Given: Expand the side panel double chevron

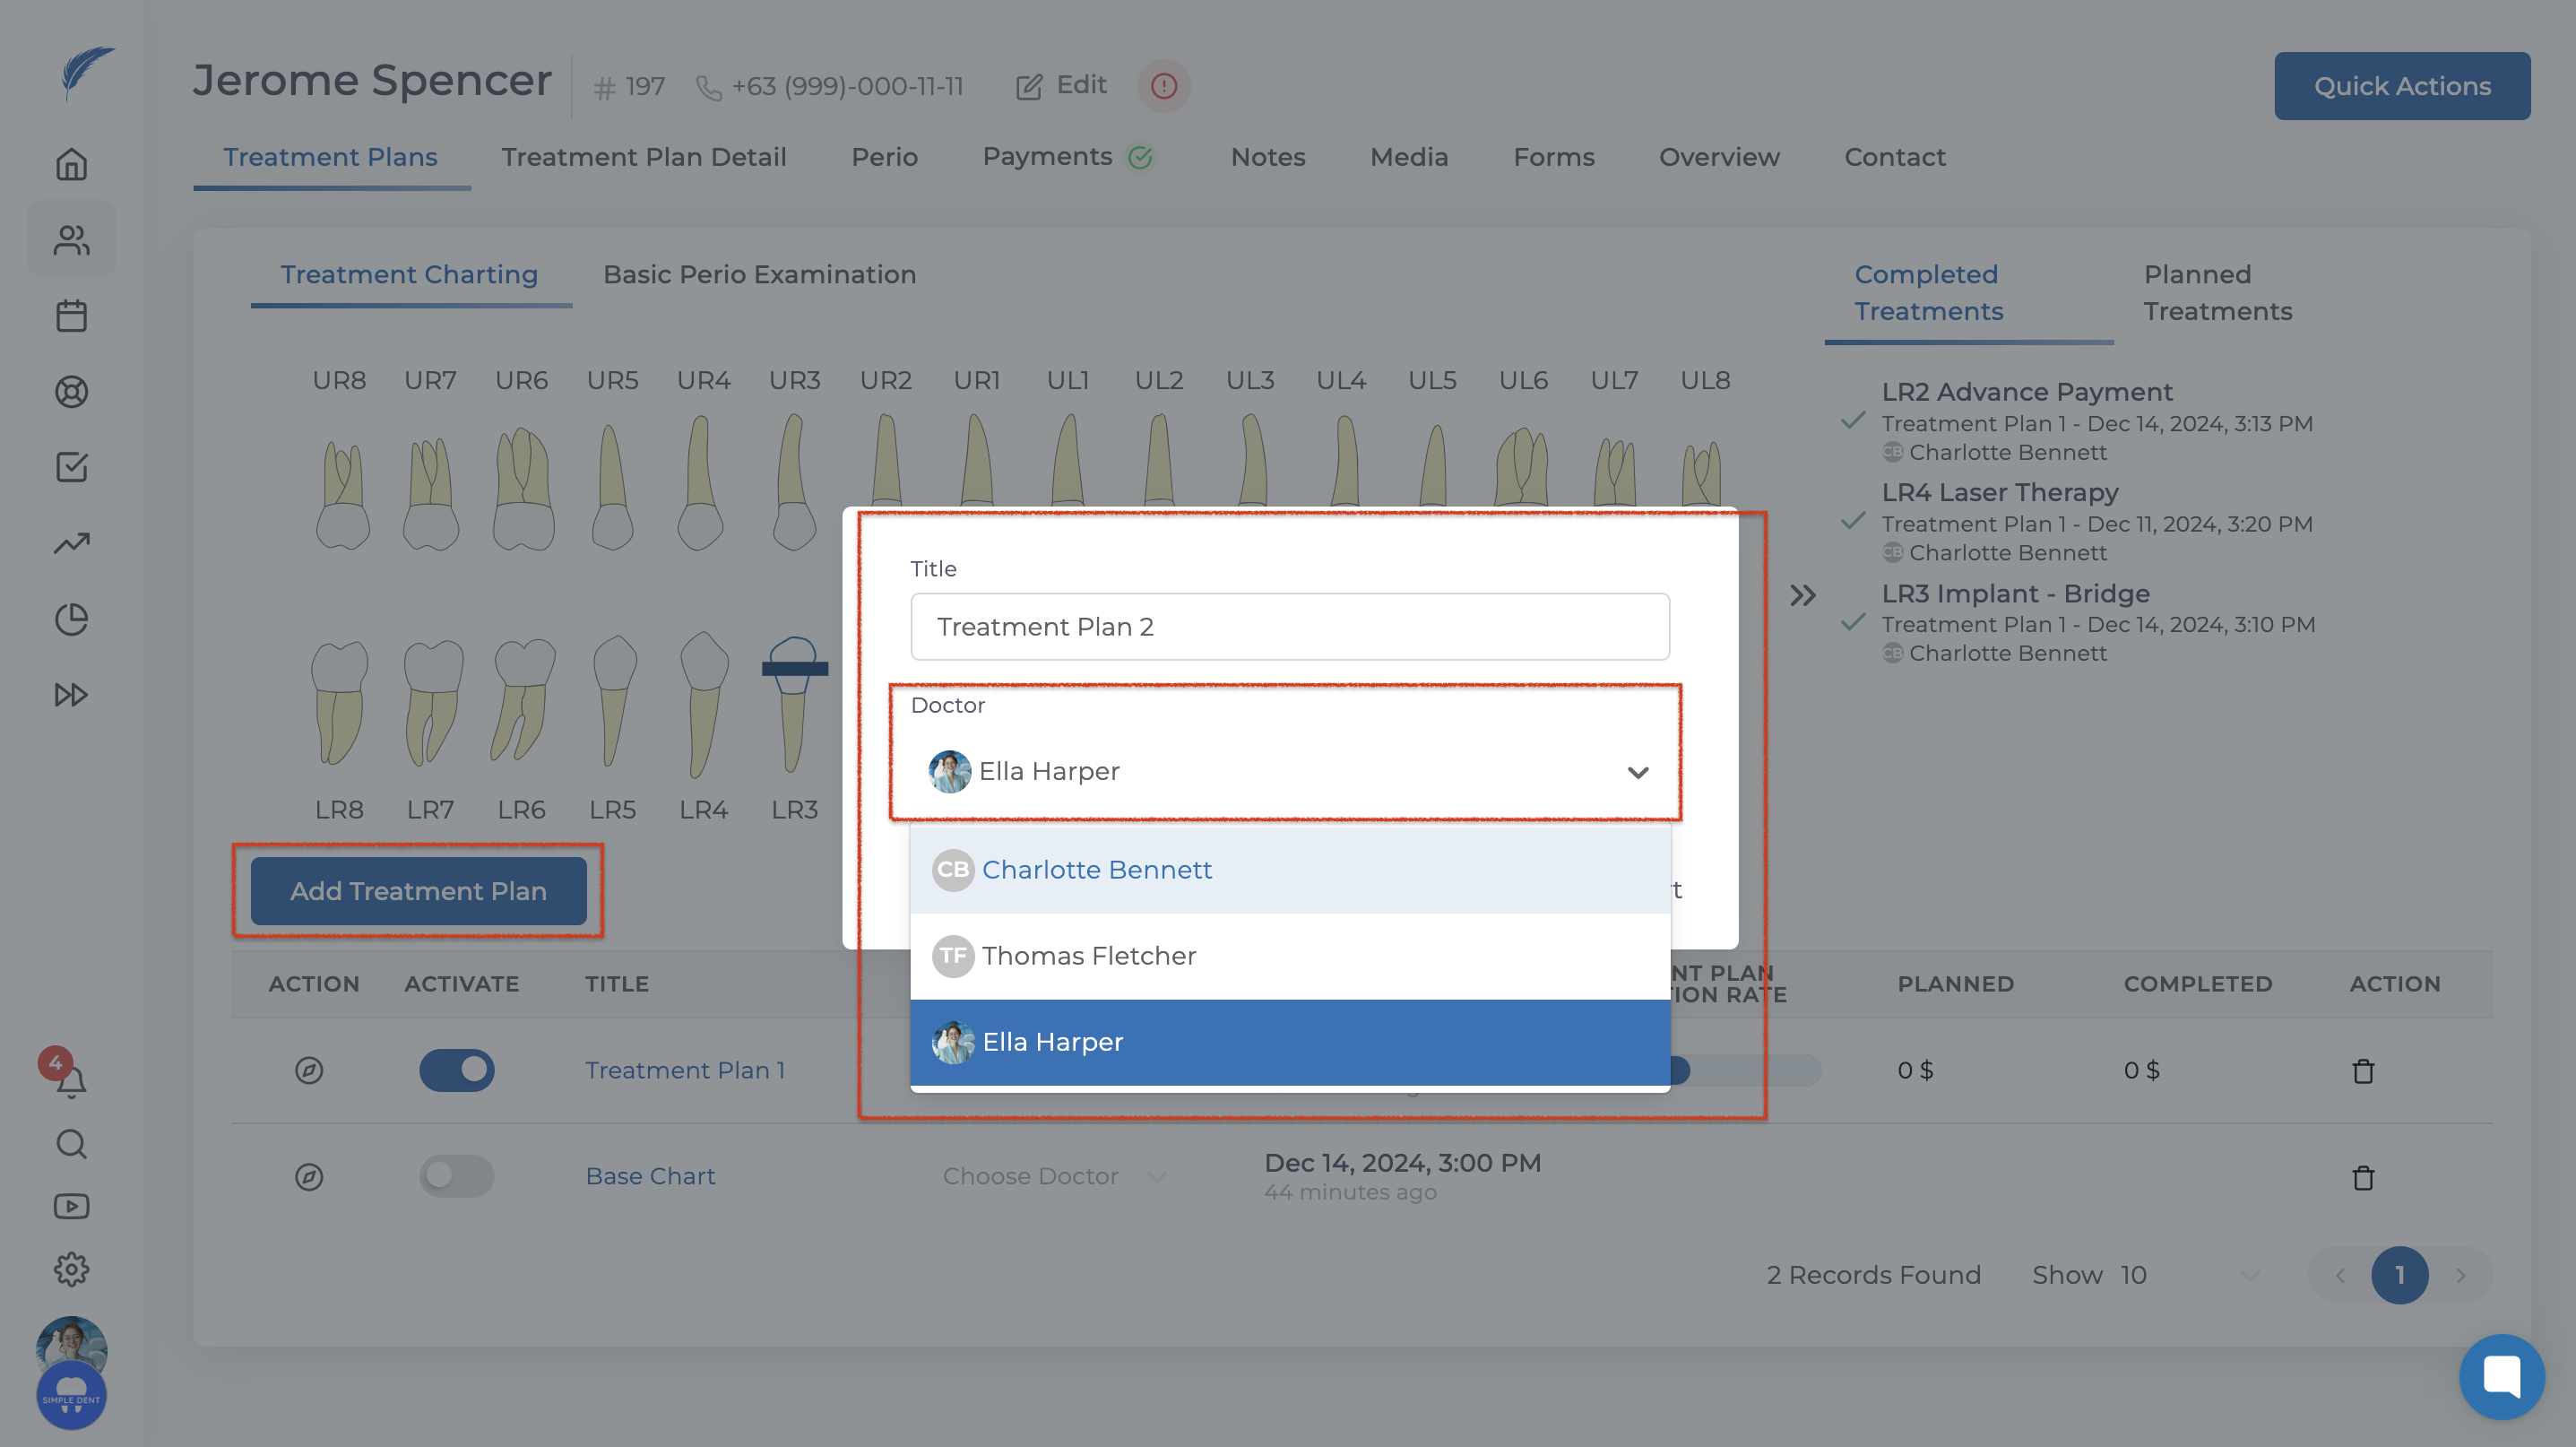Looking at the screenshot, I should (x=1802, y=596).
